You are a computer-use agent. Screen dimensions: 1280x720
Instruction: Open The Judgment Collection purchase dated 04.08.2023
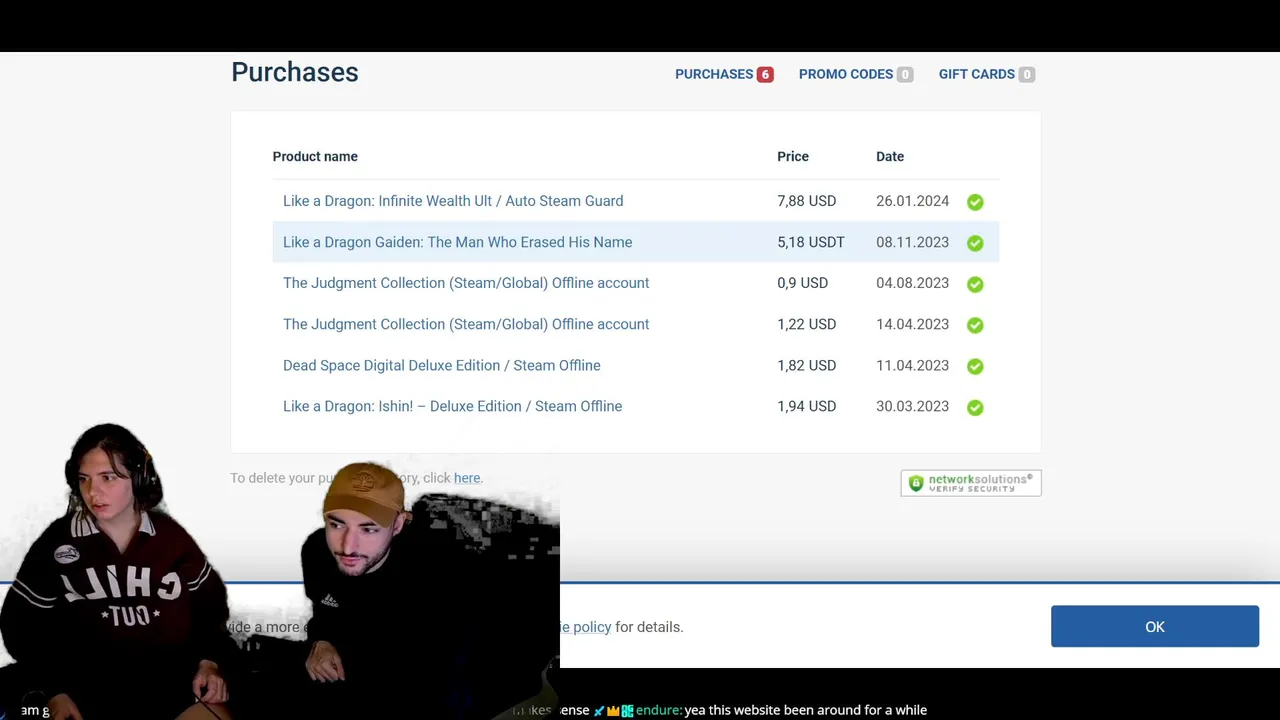[466, 283]
